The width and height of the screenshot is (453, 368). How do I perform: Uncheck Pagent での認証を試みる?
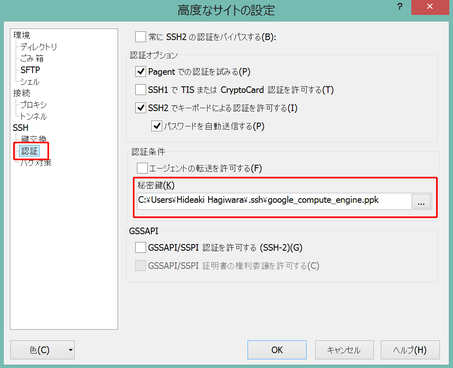[x=140, y=71]
